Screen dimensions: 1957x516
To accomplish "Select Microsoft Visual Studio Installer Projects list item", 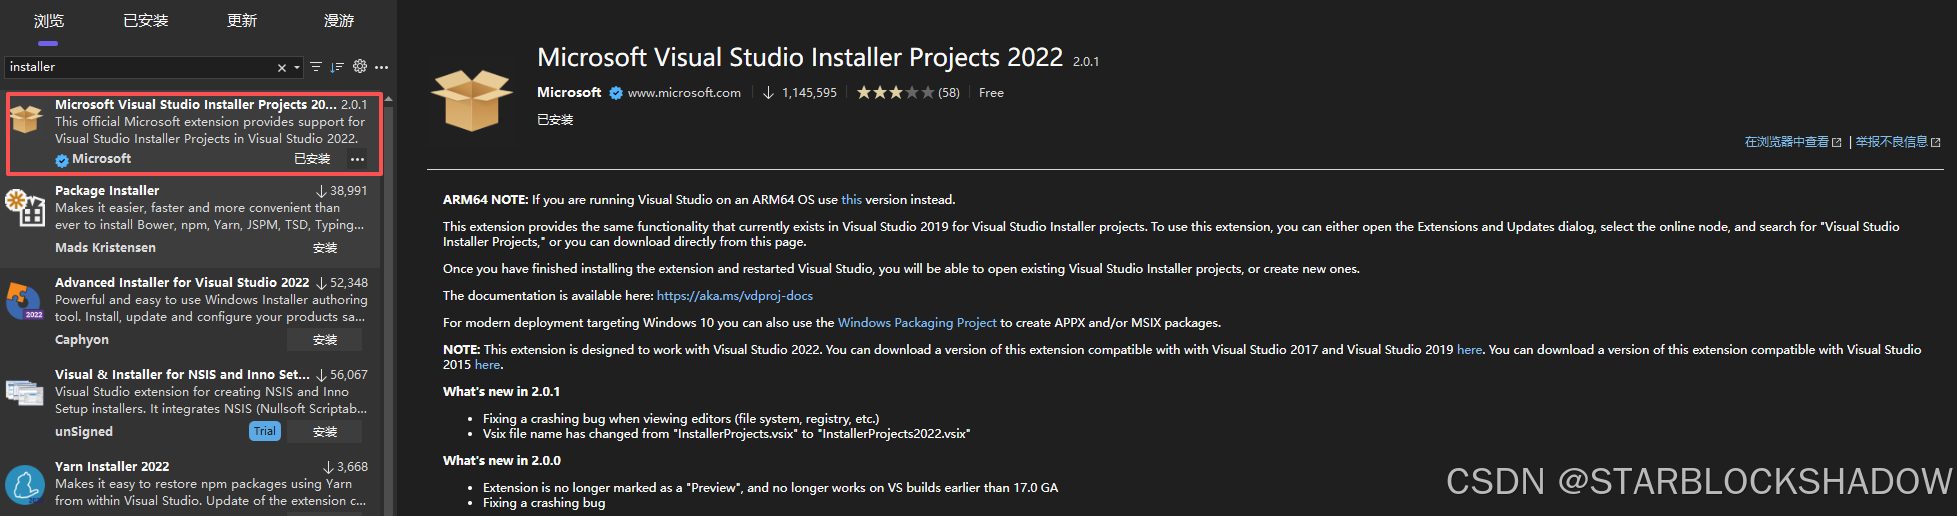I will pyautogui.click(x=194, y=132).
